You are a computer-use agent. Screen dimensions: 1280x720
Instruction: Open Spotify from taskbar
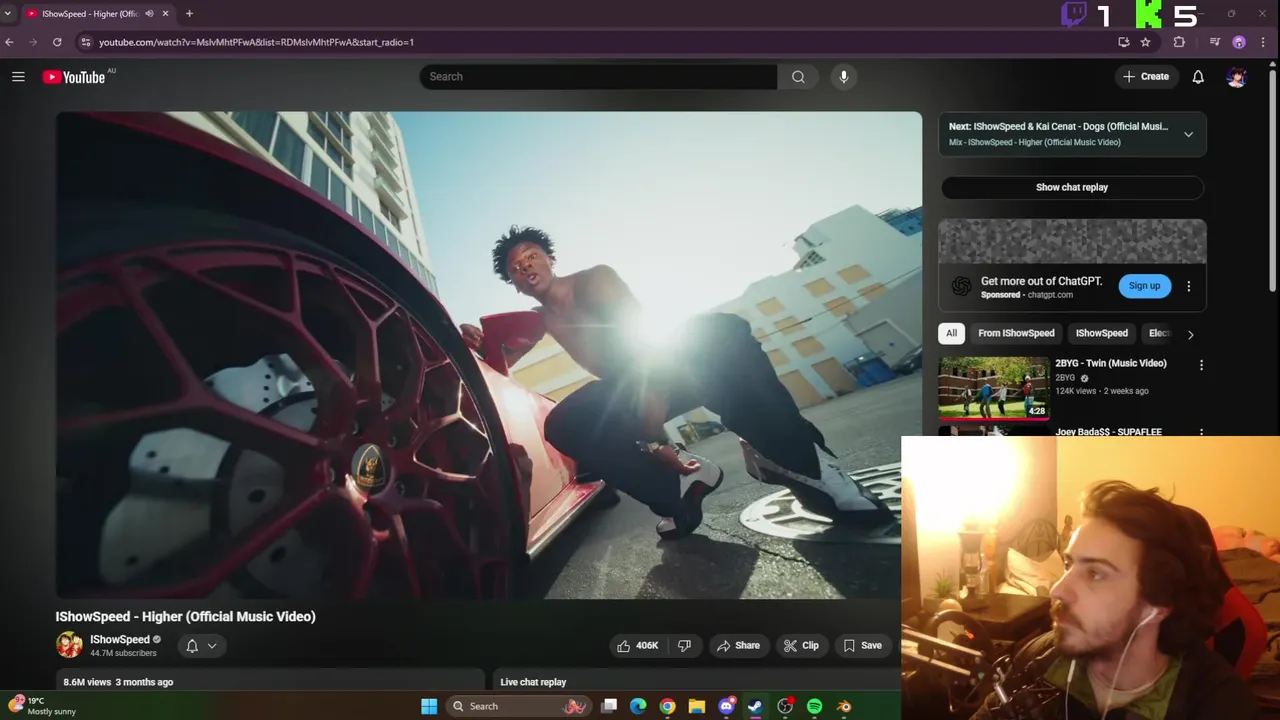tap(814, 706)
